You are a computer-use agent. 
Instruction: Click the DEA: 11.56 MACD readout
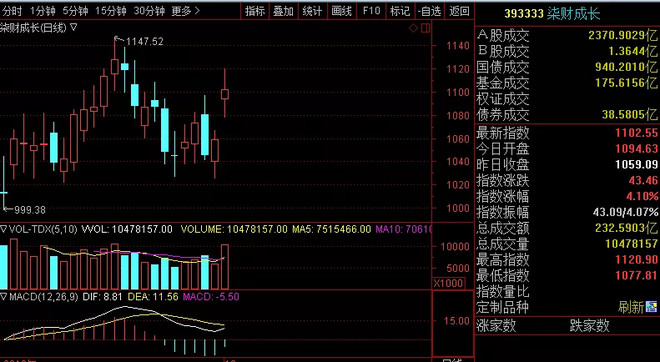[153, 297]
